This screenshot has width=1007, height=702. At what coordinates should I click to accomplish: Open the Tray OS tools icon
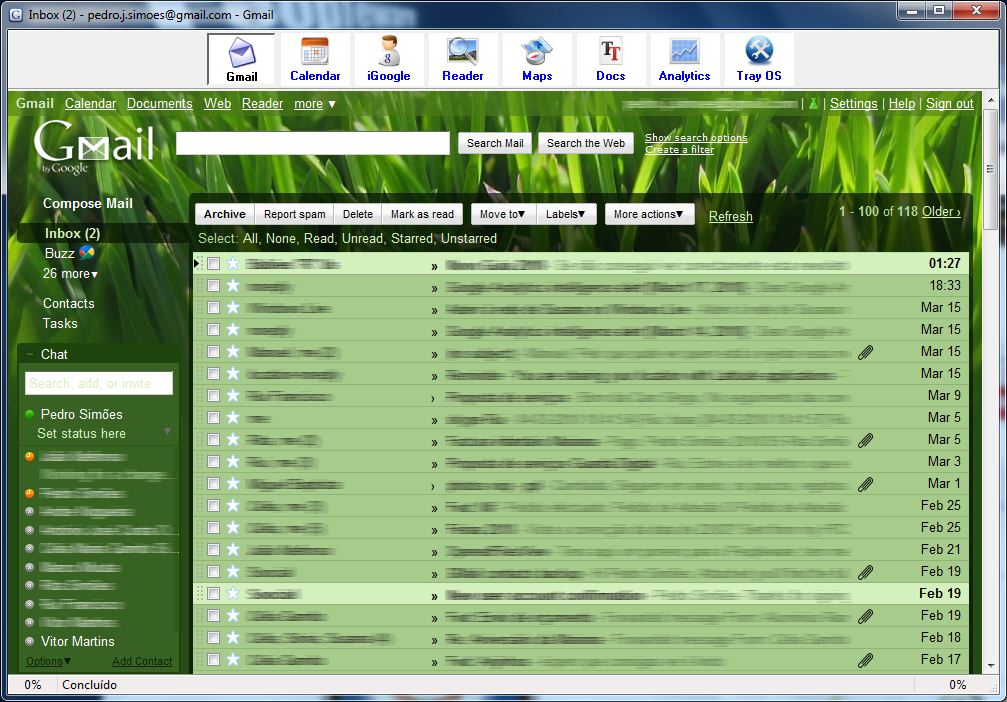758,52
